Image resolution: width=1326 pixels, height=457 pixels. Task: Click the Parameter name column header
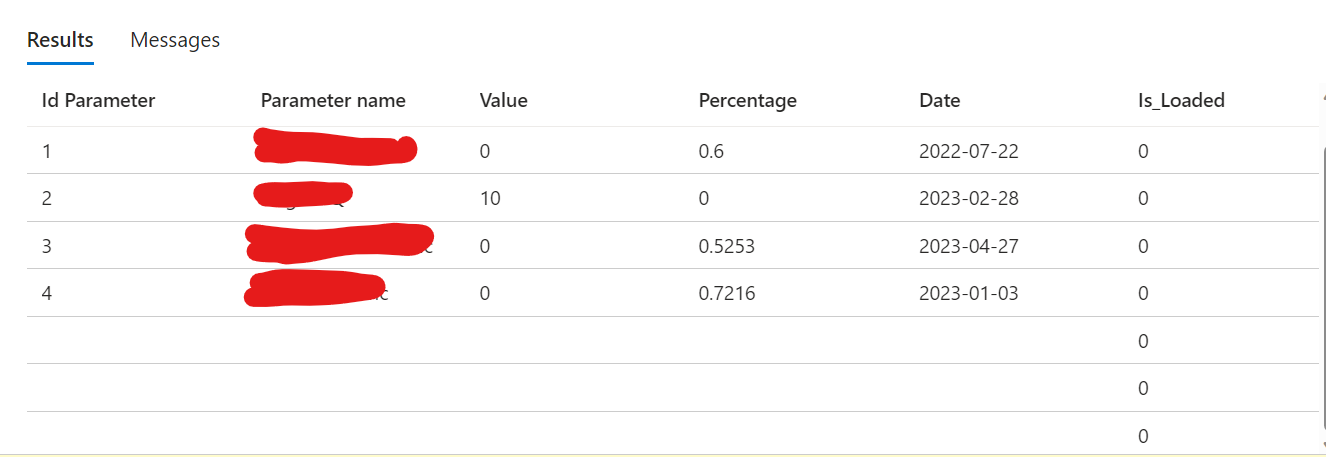[333, 100]
